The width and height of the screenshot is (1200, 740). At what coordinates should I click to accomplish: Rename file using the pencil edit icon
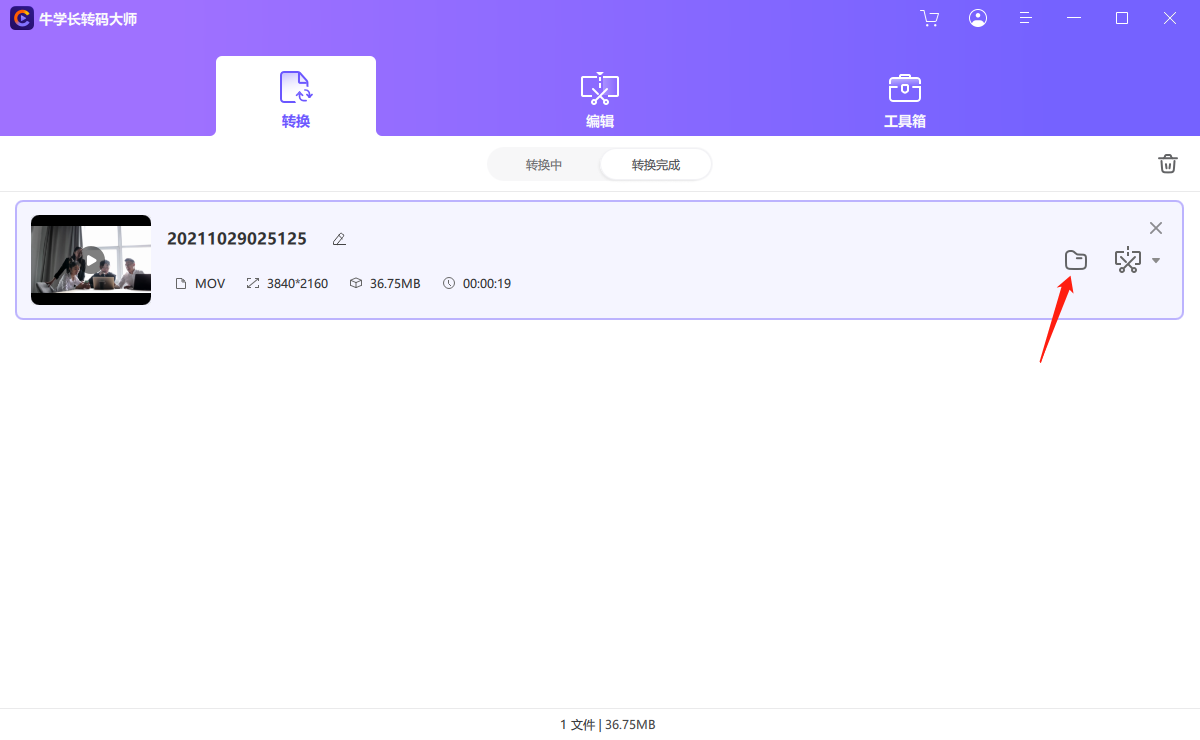coord(339,239)
